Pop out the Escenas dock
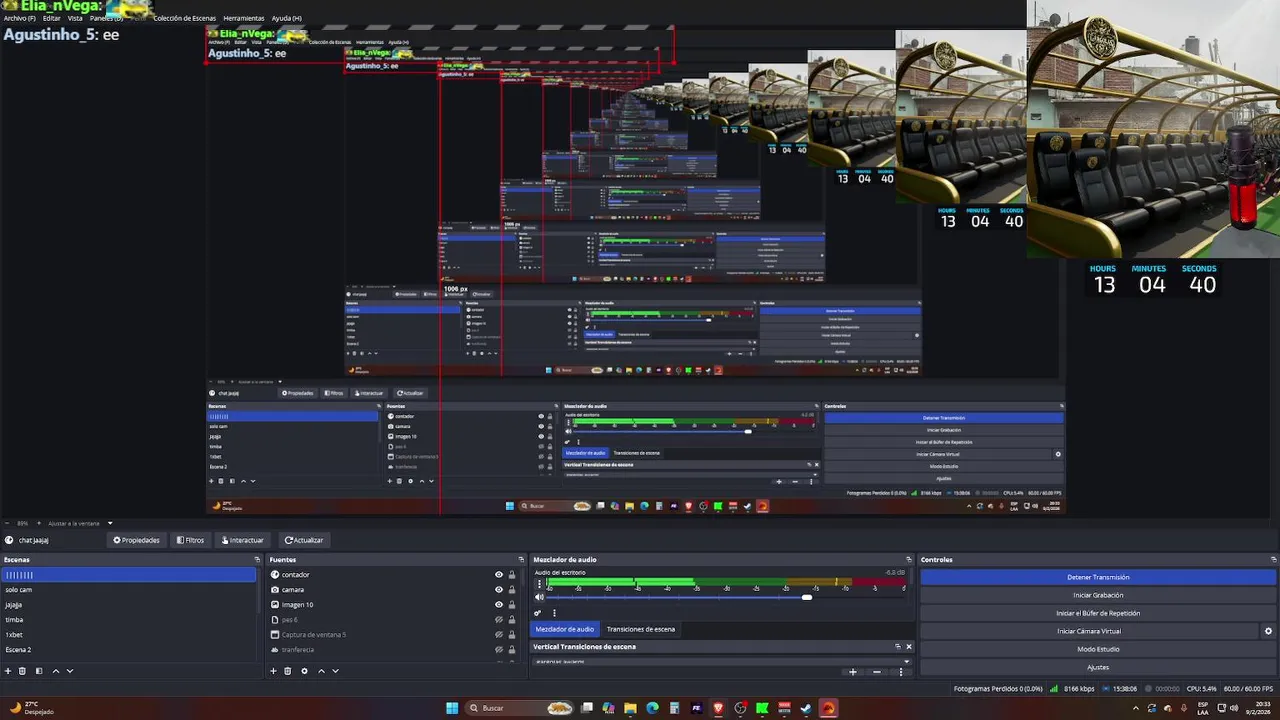The height and width of the screenshot is (720, 1280). click(x=257, y=560)
